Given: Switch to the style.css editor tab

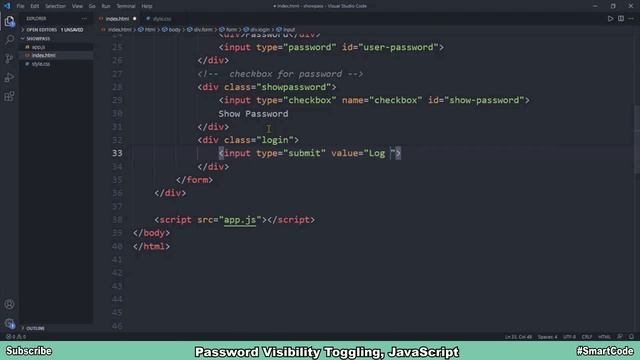Looking at the screenshot, I should pos(162,19).
